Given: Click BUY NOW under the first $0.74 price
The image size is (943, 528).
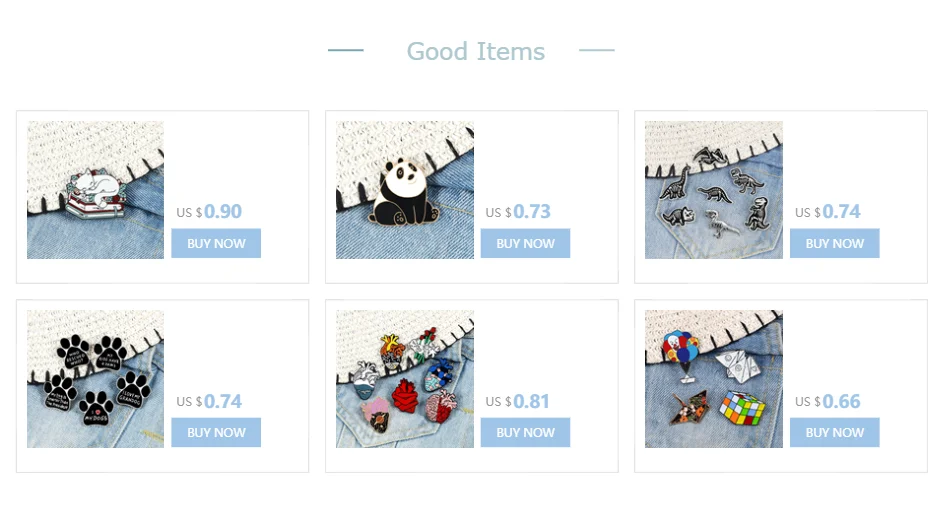Looking at the screenshot, I should 834,243.
